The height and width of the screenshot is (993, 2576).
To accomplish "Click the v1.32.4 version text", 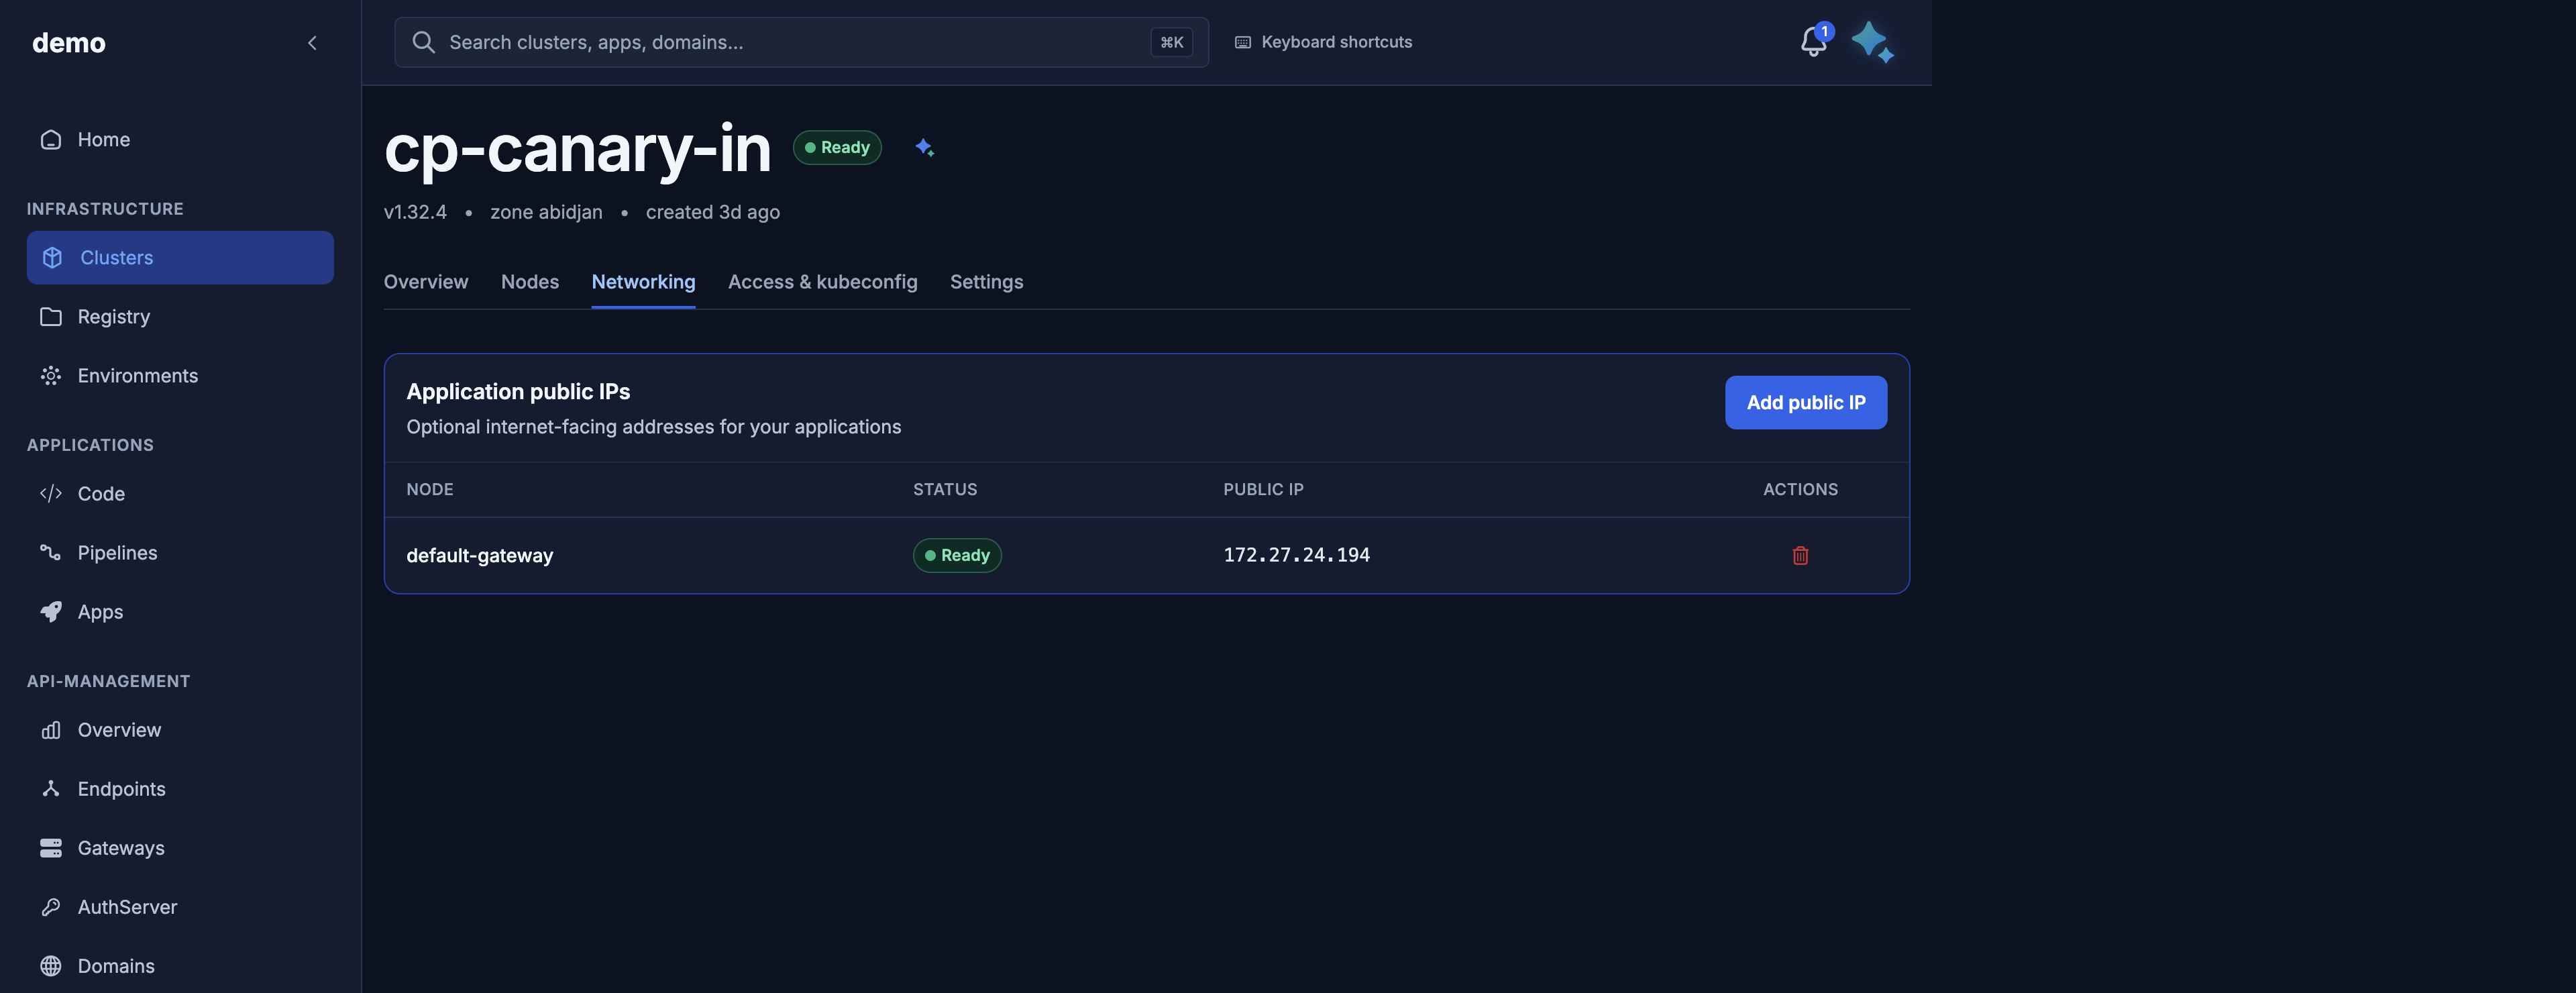I will [x=415, y=213].
